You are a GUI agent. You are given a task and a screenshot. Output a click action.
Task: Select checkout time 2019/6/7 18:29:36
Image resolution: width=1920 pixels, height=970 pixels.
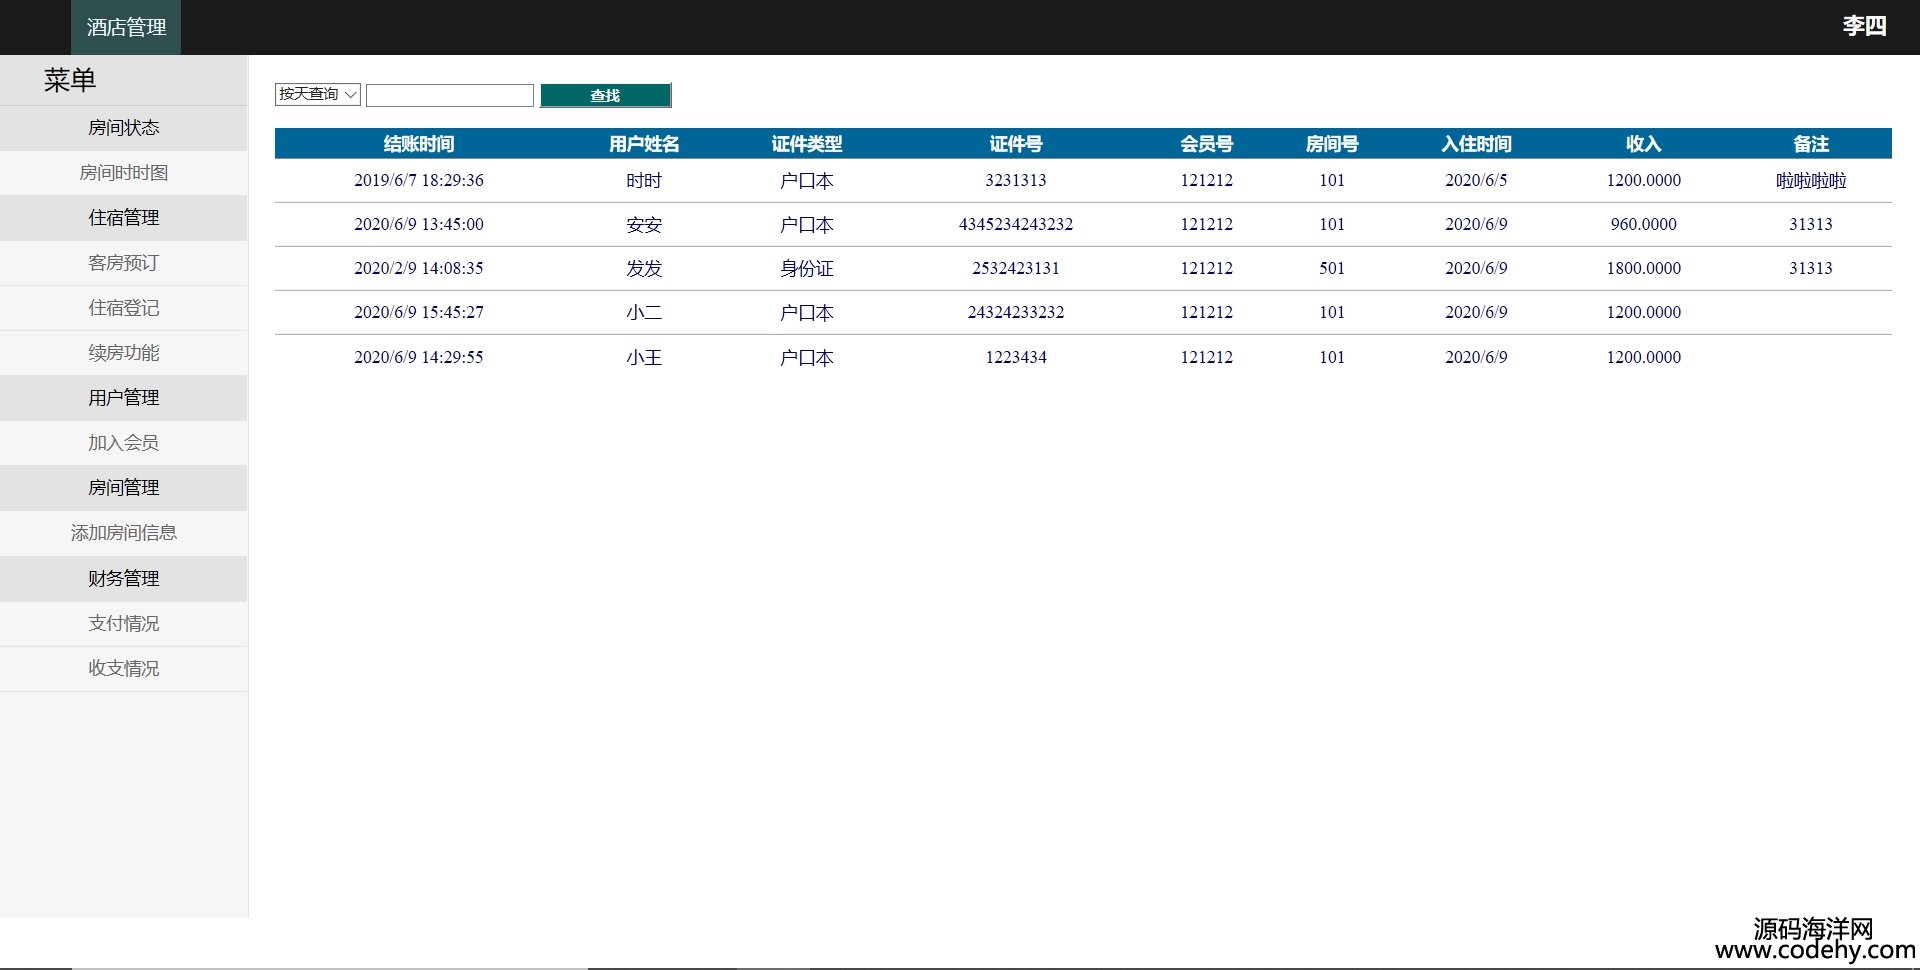[x=419, y=181]
